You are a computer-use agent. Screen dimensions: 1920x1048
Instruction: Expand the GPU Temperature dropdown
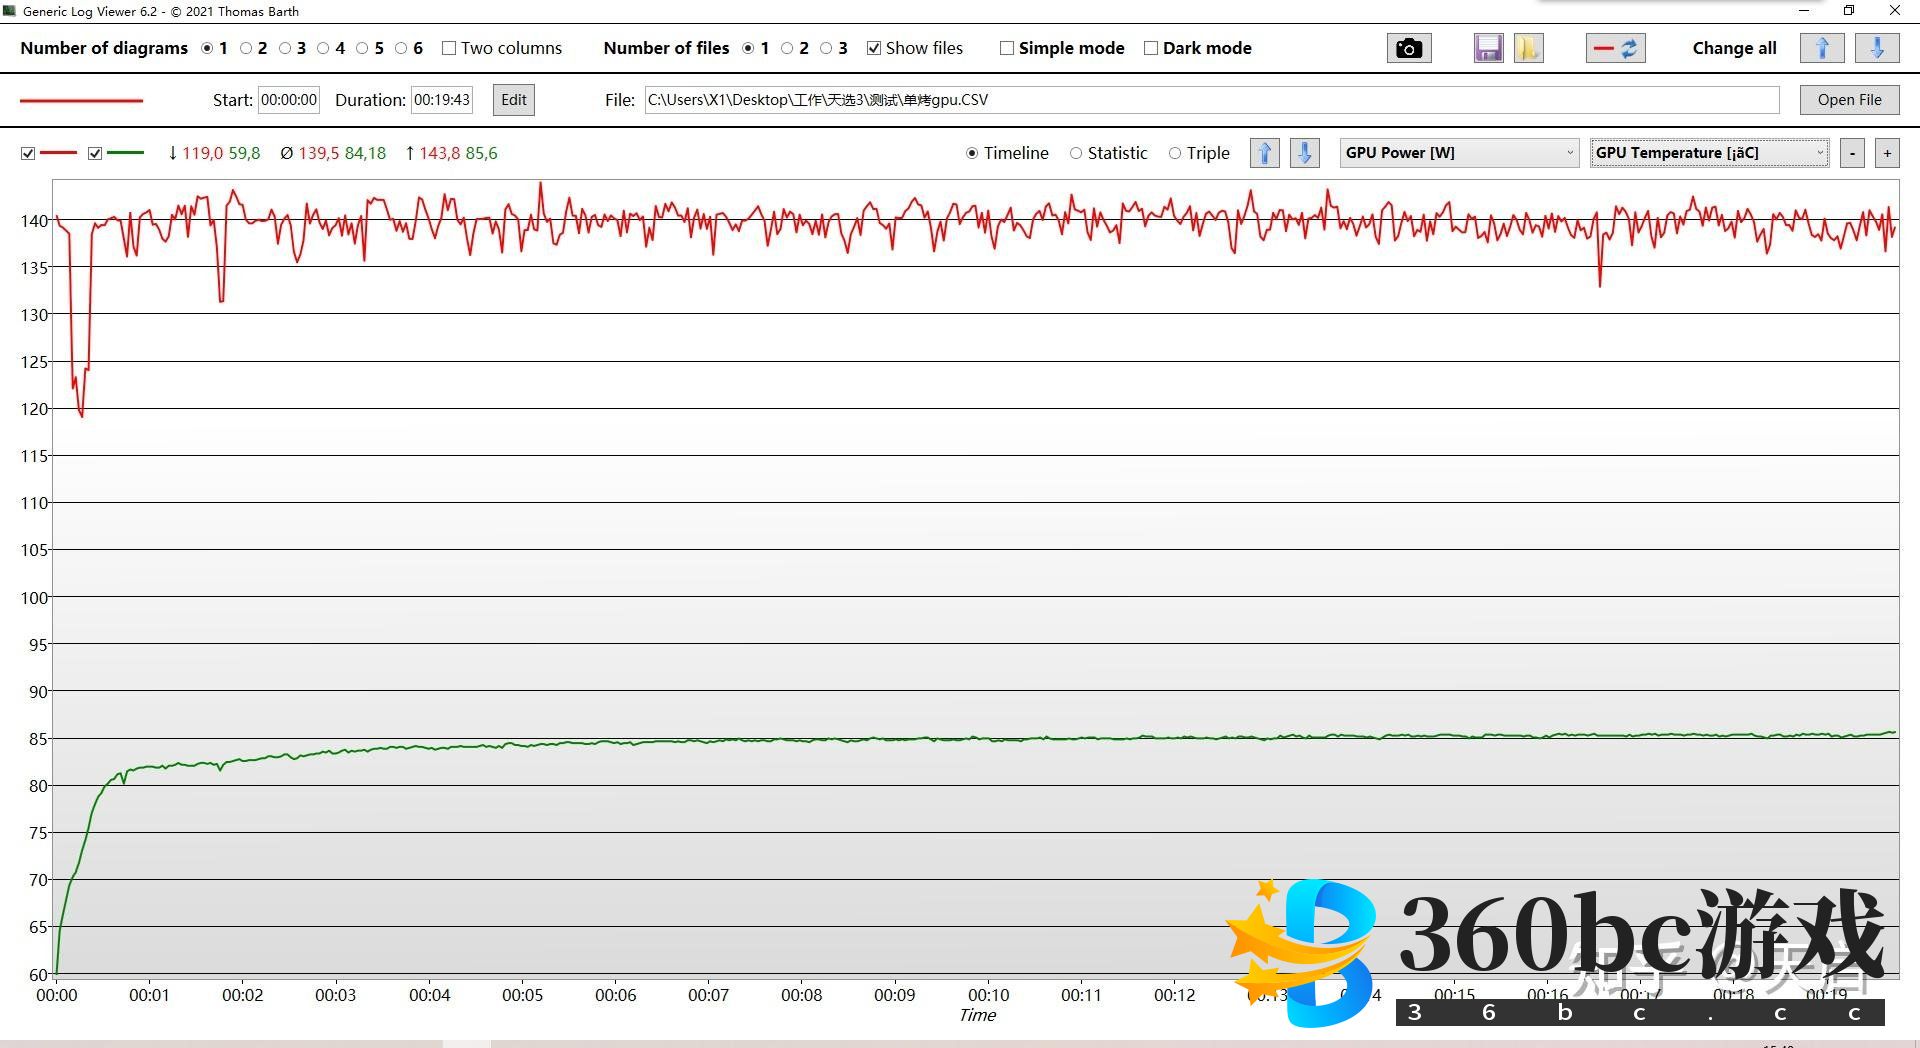(1709, 153)
